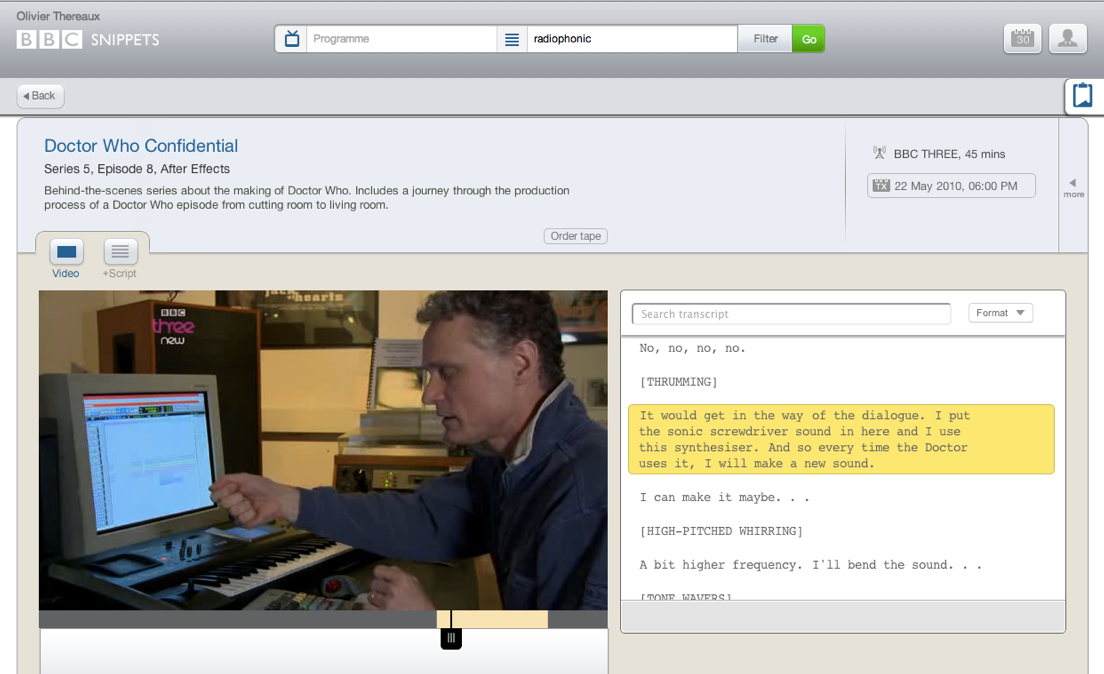
Task: Click the Filter button
Action: click(765, 39)
